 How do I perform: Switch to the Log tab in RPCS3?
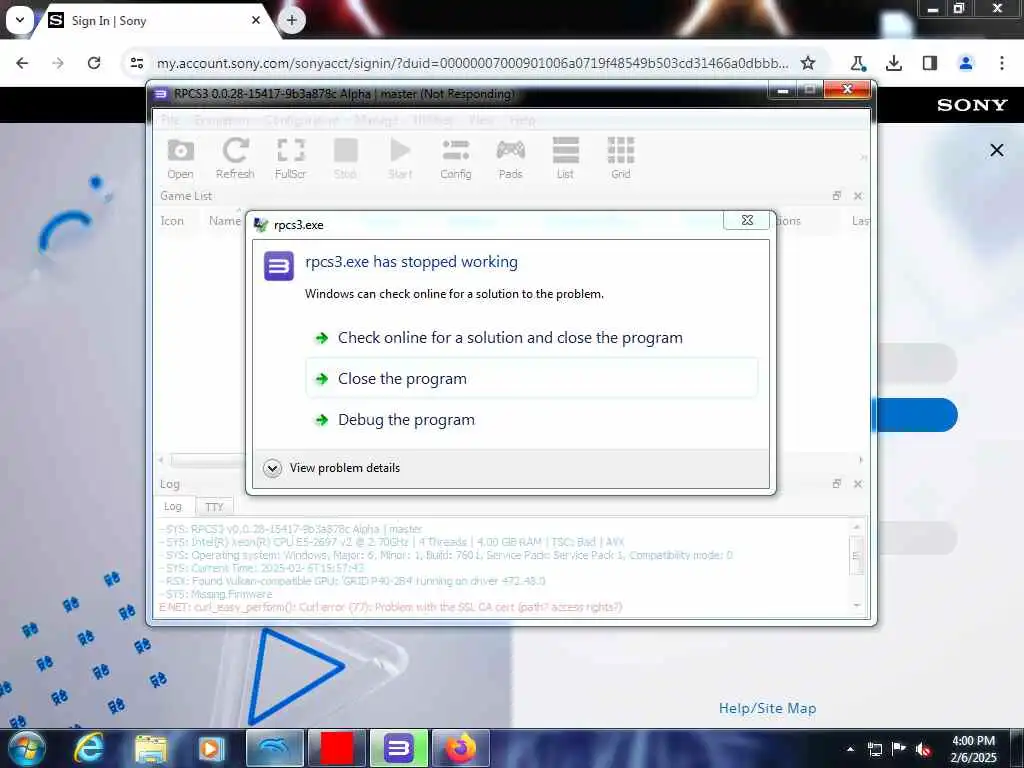coord(173,506)
